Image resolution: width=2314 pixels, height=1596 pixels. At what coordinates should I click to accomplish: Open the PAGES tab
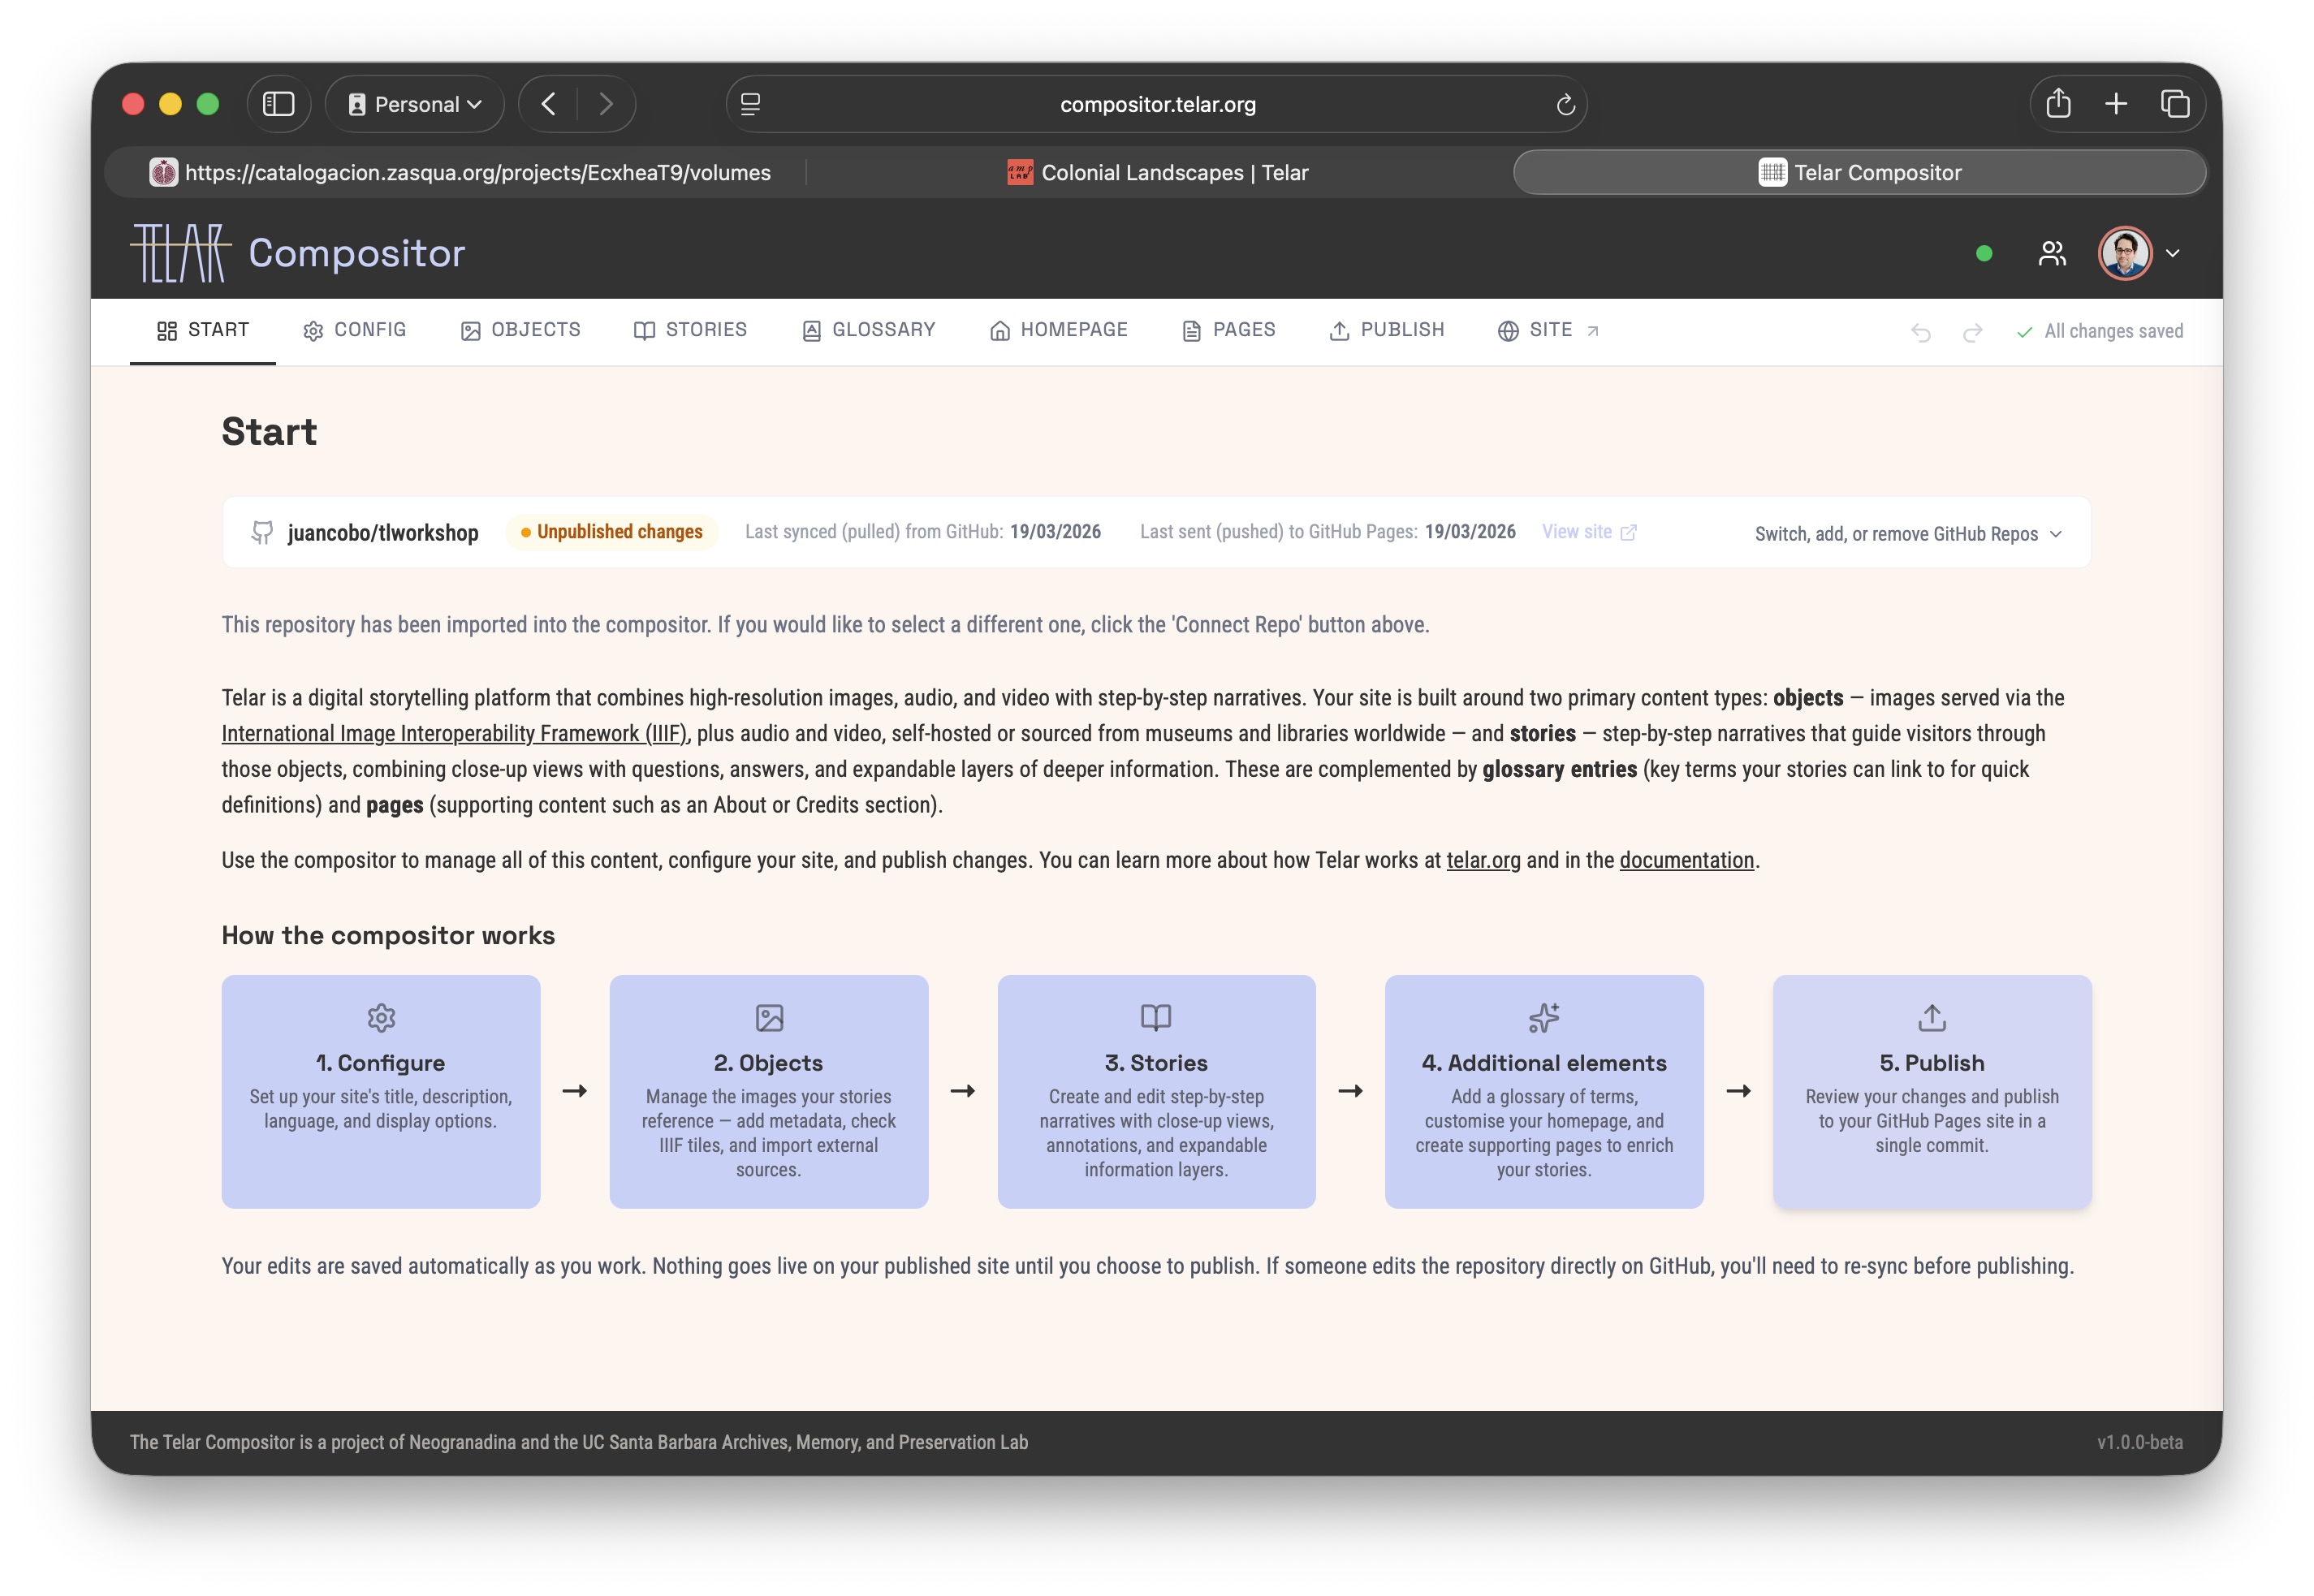[1228, 330]
